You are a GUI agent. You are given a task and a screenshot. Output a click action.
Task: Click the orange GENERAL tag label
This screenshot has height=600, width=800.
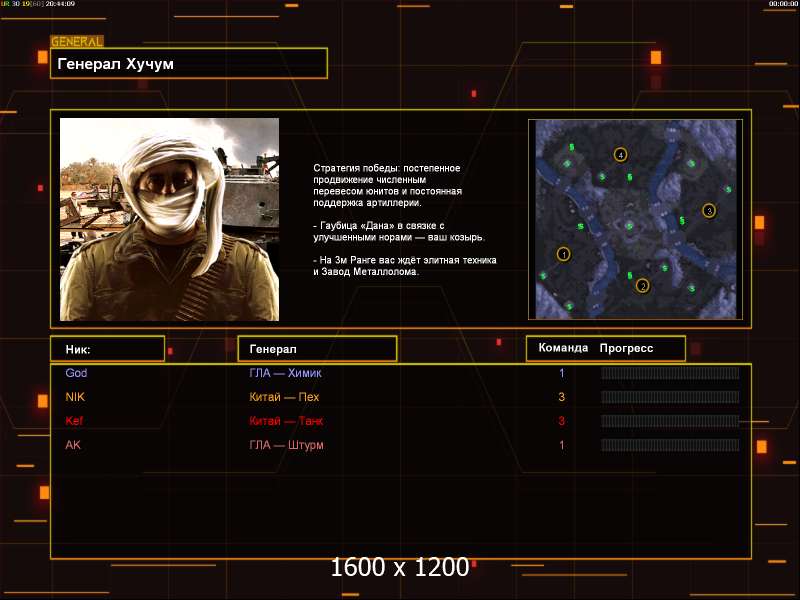pyautogui.click(x=77, y=42)
